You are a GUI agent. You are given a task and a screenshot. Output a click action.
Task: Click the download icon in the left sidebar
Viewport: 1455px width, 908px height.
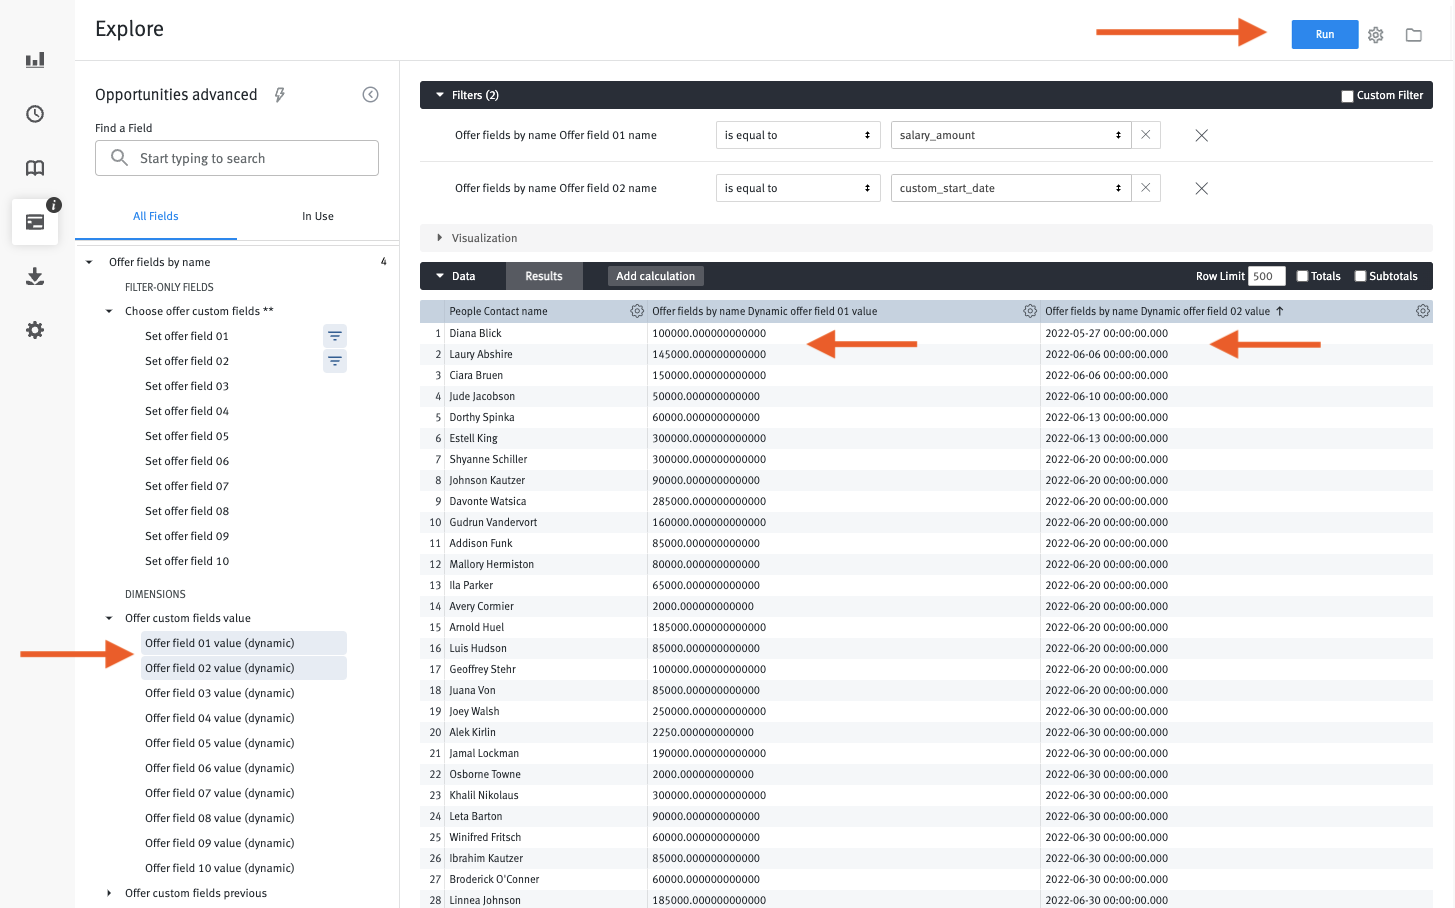(35, 276)
